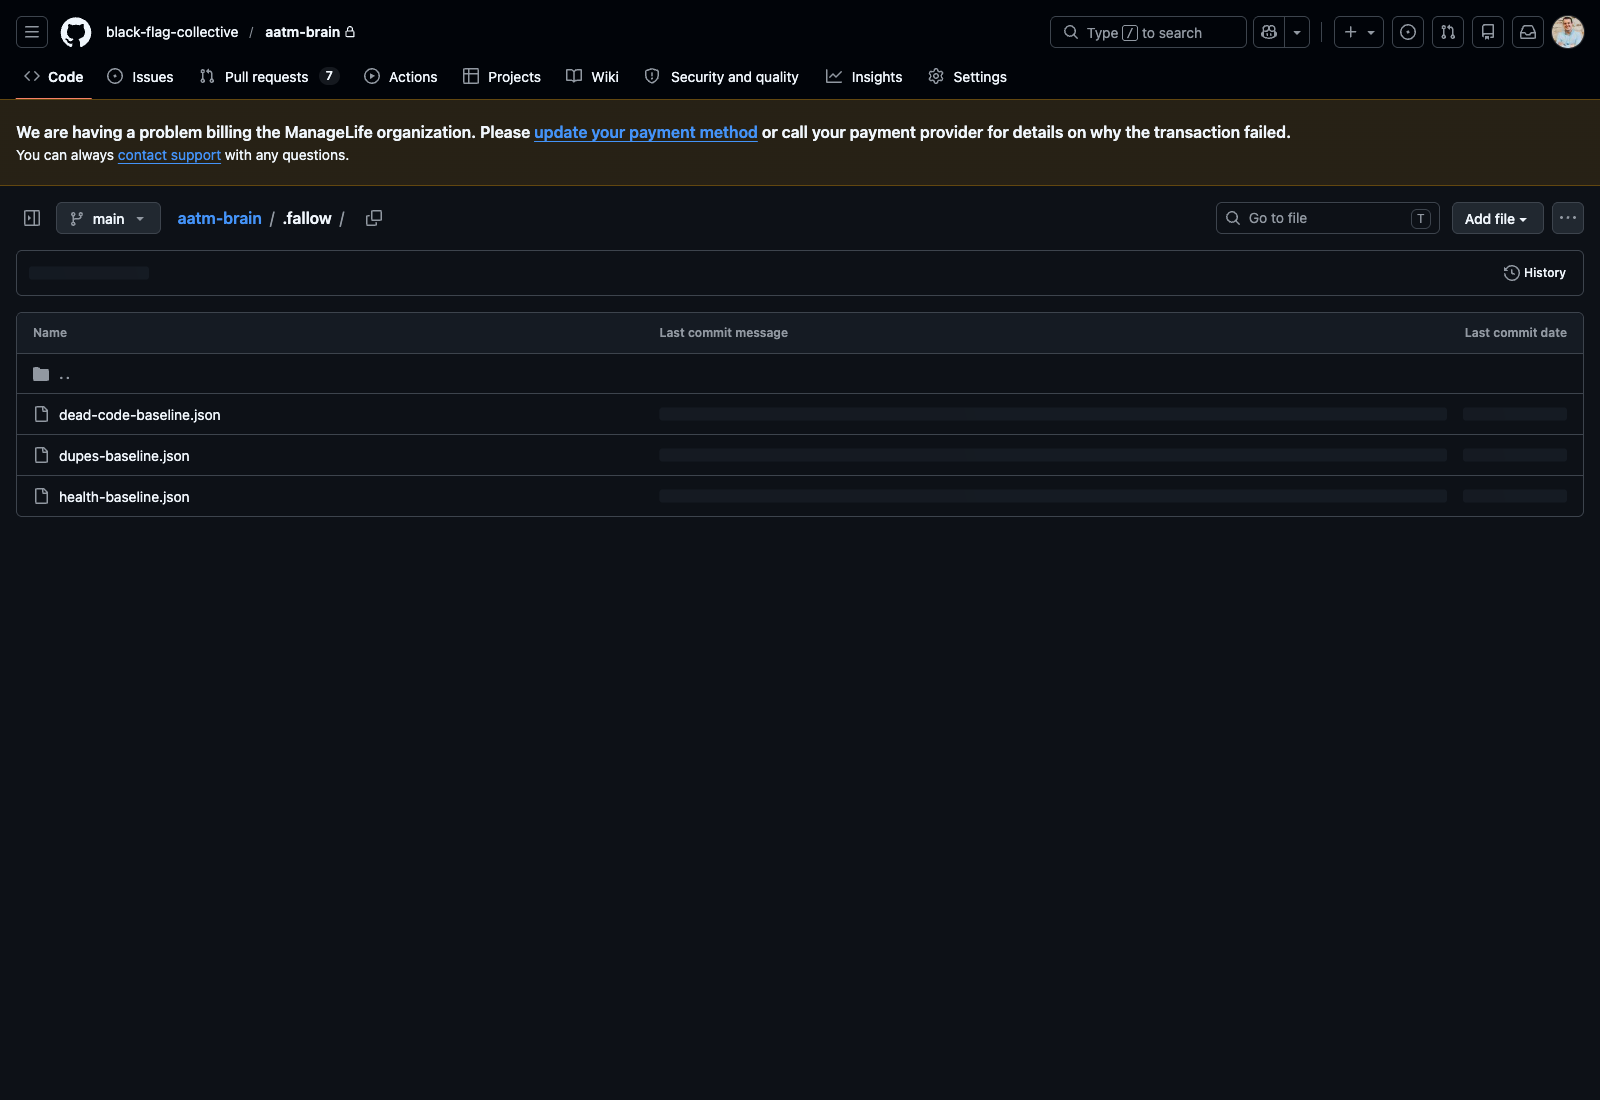Viewport: 1600px width, 1100px height.
Task: View your pull requests via header icon
Action: [1447, 32]
